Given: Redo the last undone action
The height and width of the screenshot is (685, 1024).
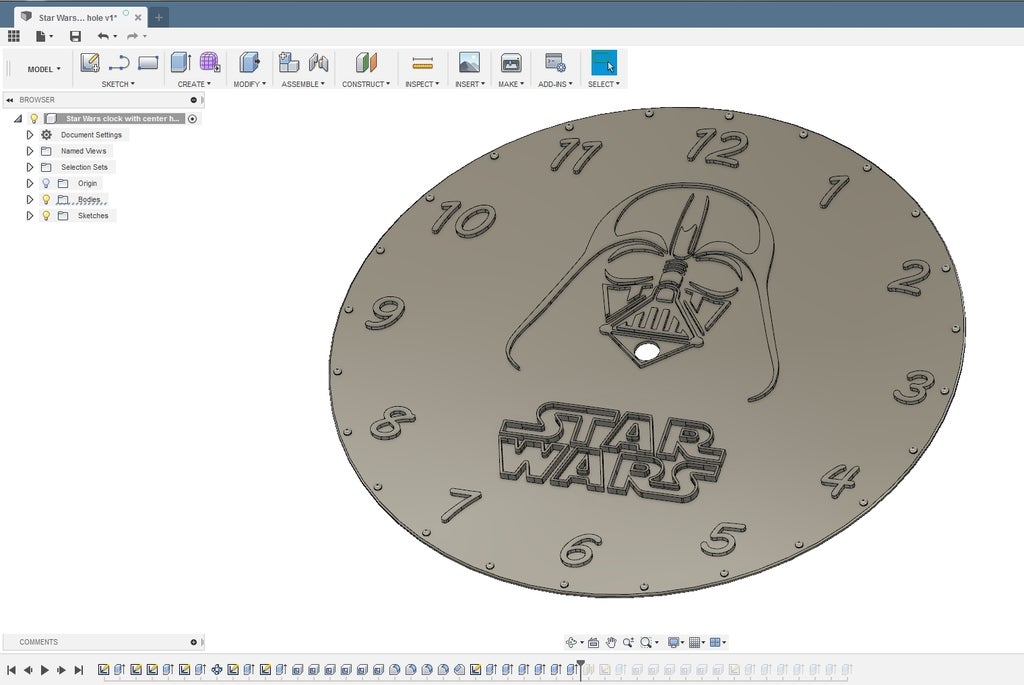Looking at the screenshot, I should (133, 36).
